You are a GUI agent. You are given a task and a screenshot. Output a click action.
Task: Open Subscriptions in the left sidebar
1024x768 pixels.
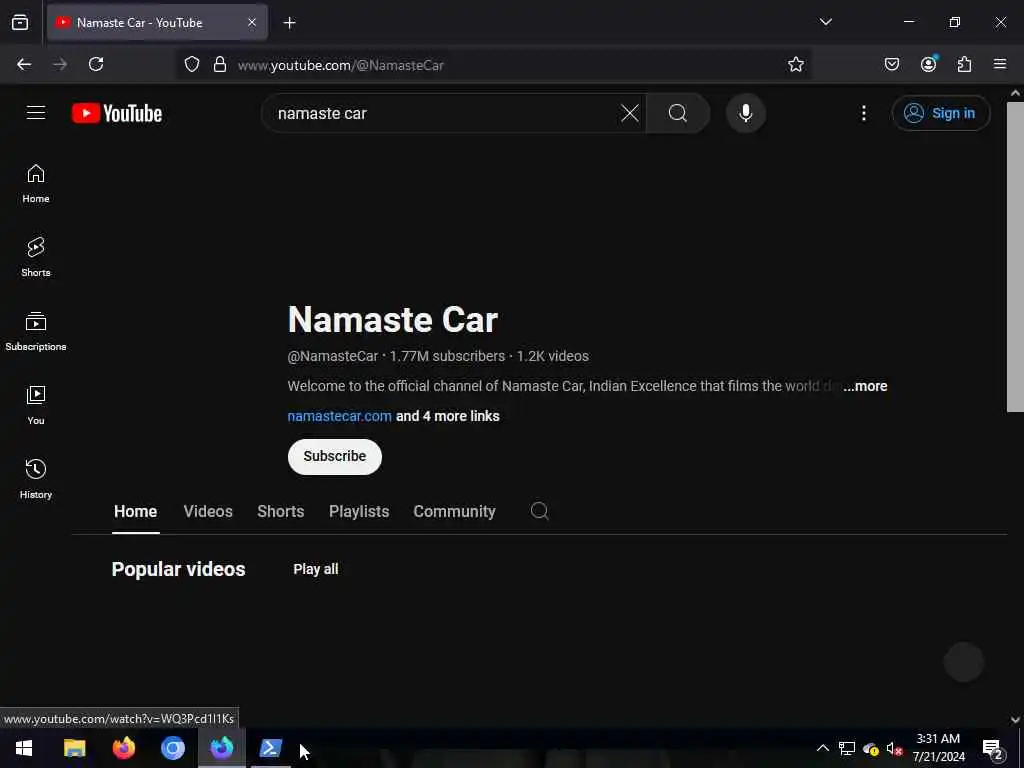tap(36, 332)
